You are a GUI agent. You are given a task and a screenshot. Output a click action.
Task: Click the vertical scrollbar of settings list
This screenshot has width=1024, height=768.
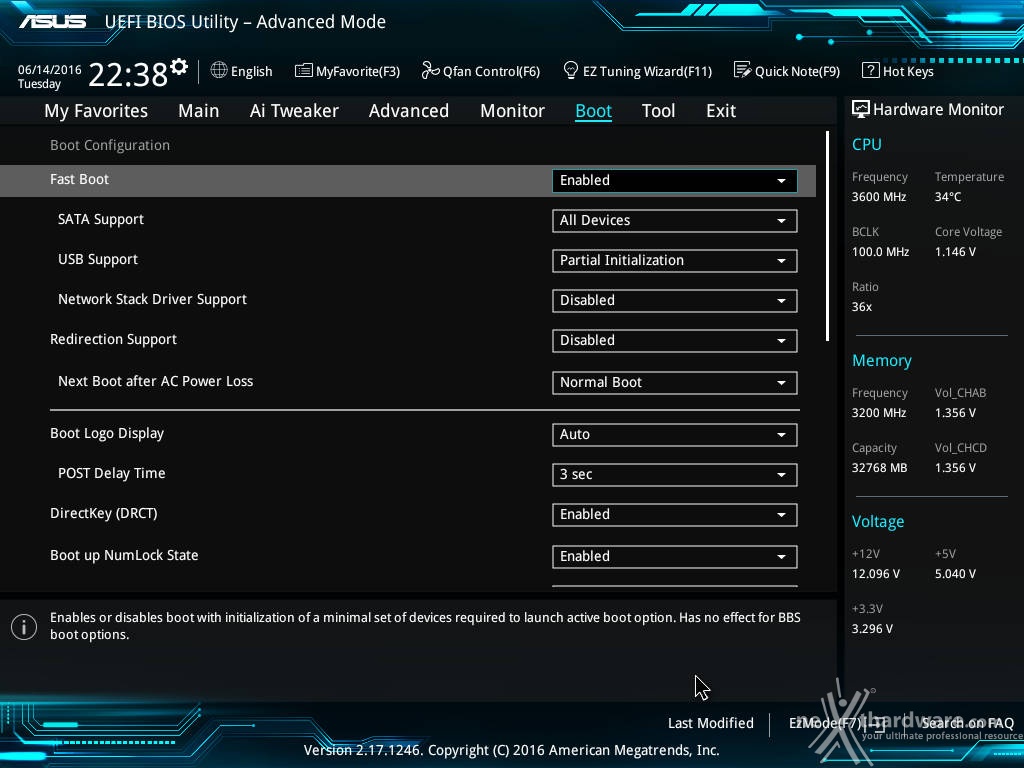[827, 236]
